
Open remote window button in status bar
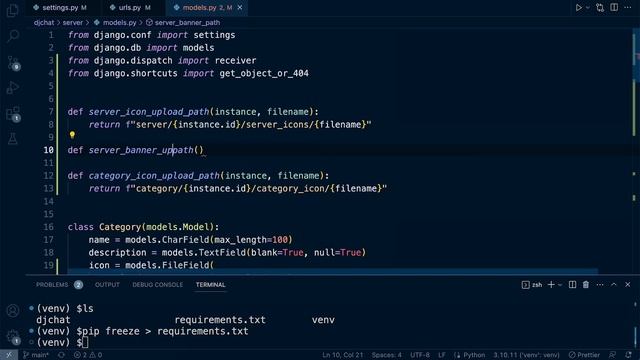point(9,355)
